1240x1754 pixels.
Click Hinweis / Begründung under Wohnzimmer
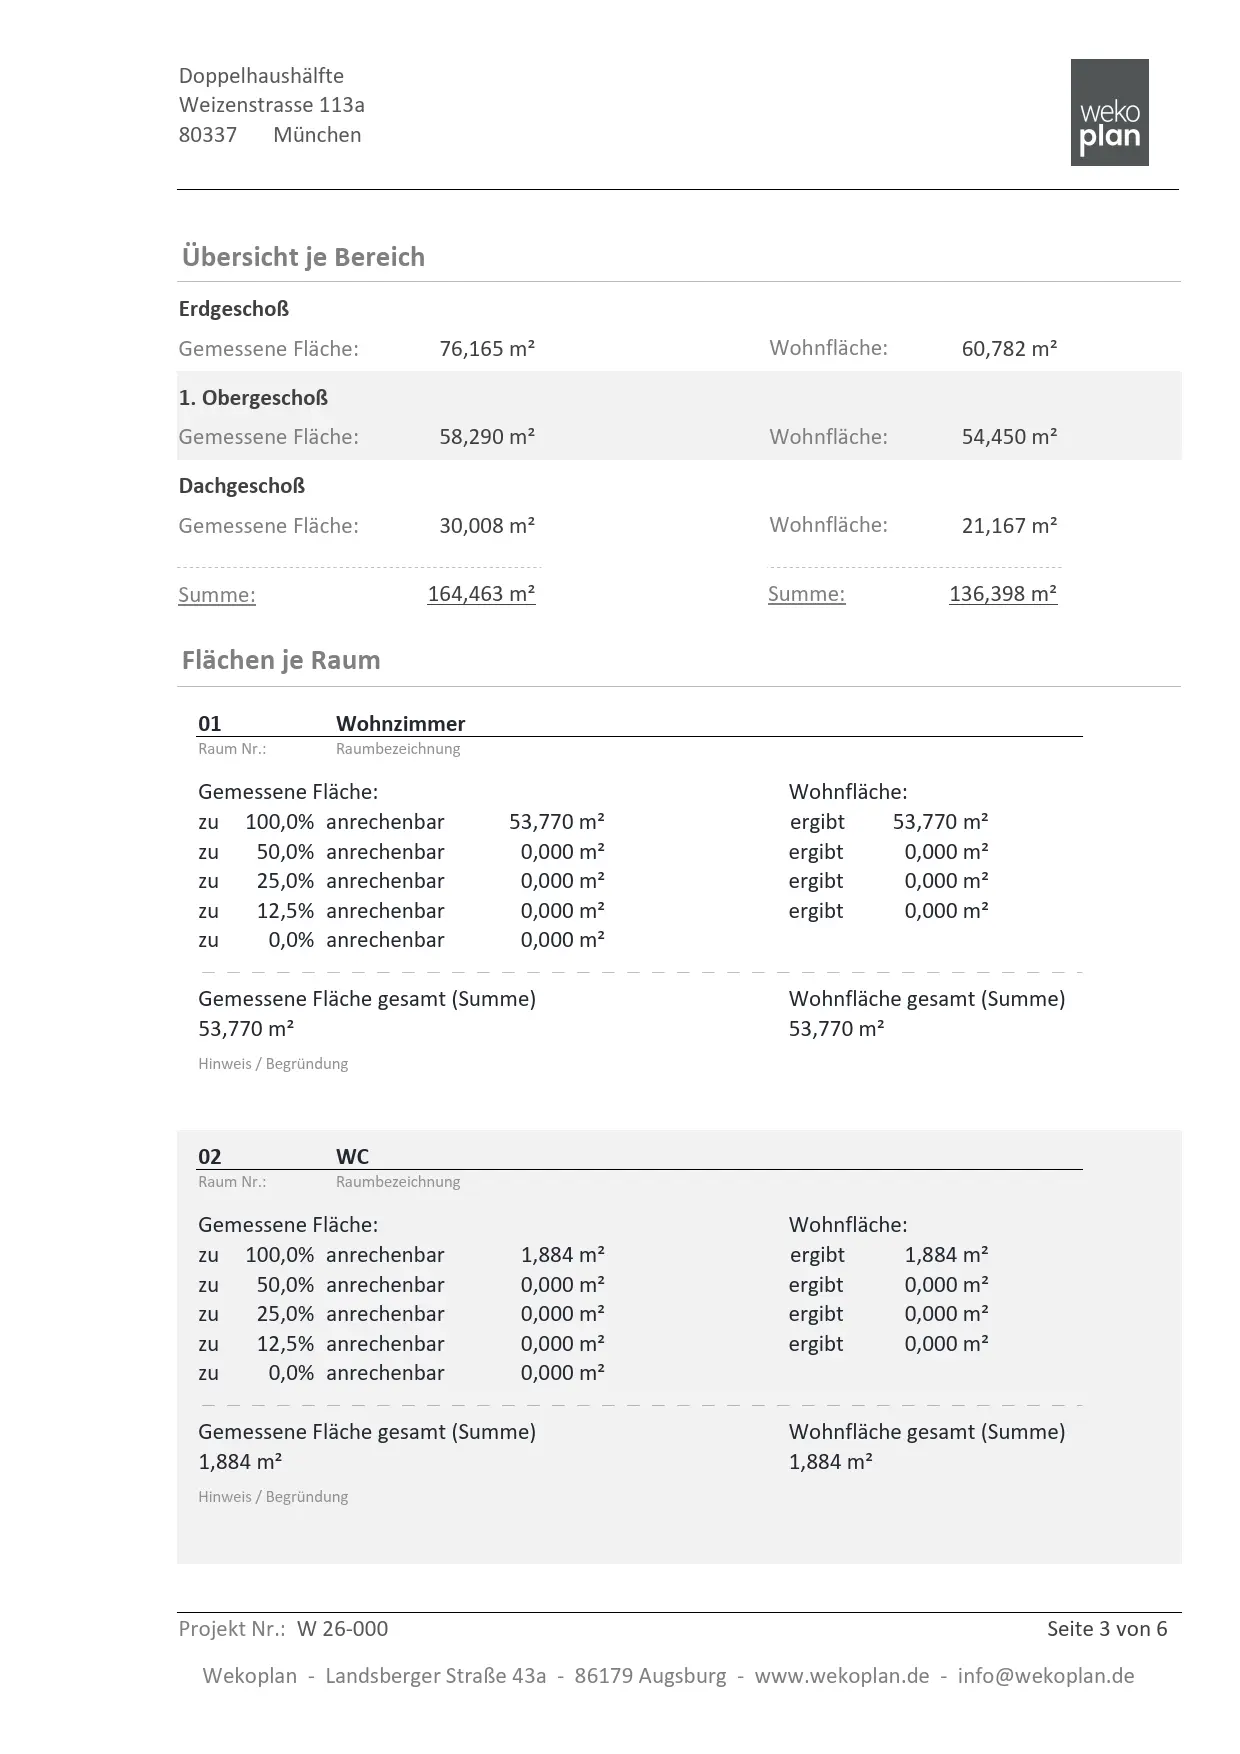[273, 1064]
